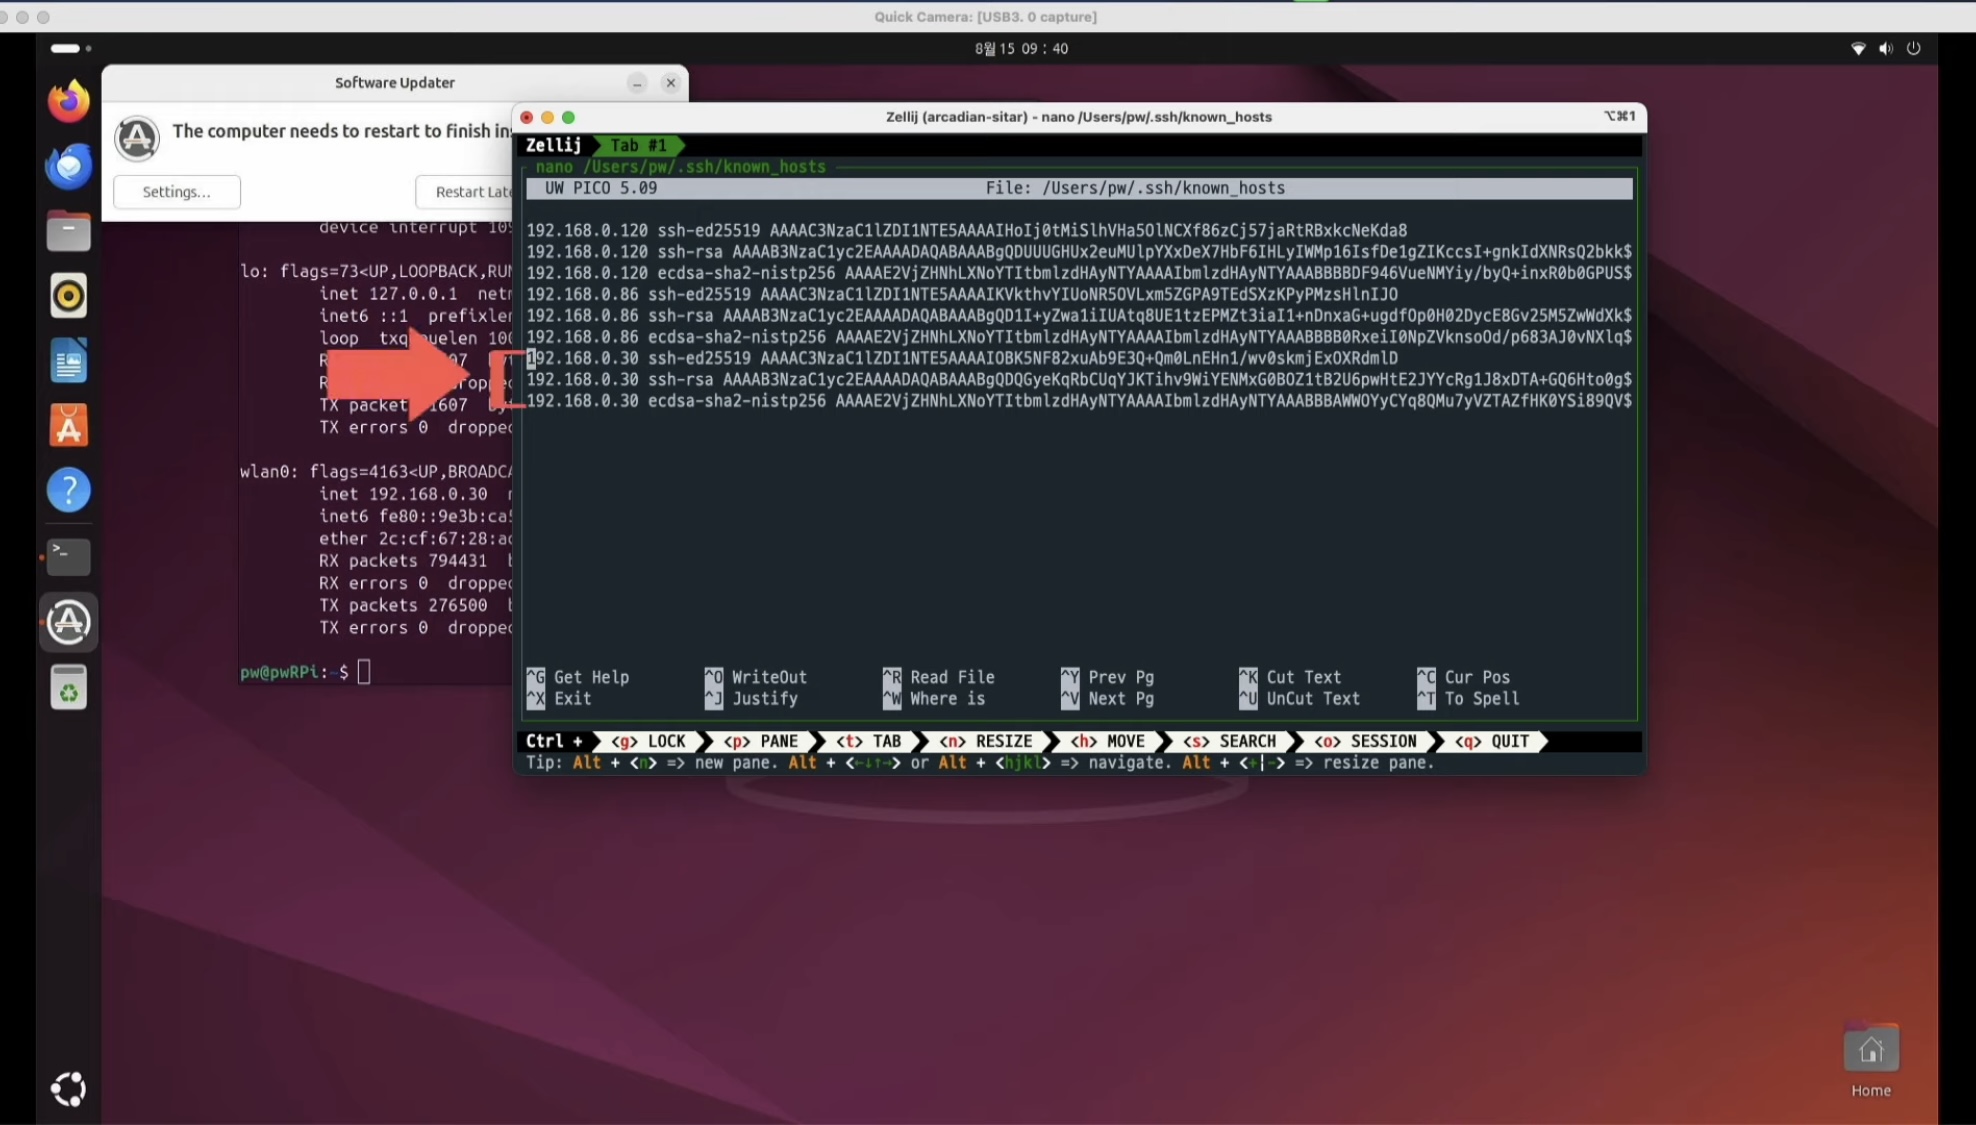Viewport: 1976px width, 1125px height.
Task: Open the system power menu icon
Action: tap(1913, 48)
